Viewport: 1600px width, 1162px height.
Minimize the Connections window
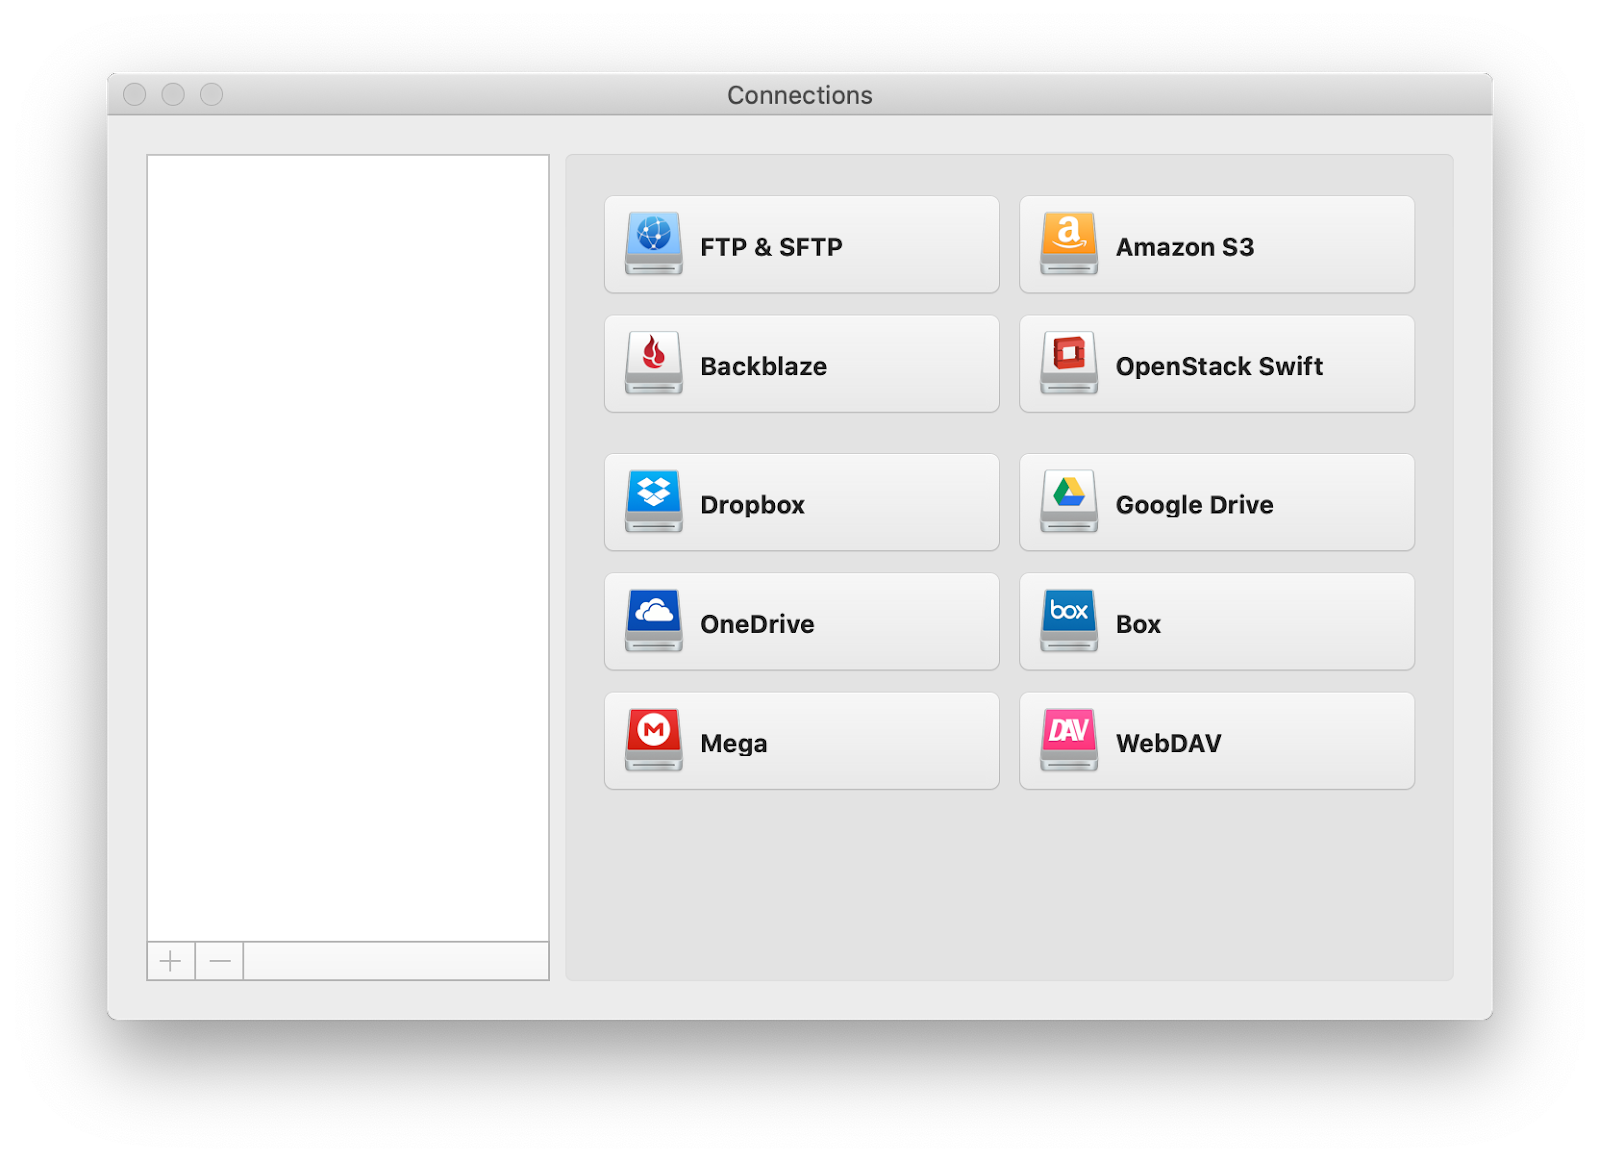click(173, 94)
